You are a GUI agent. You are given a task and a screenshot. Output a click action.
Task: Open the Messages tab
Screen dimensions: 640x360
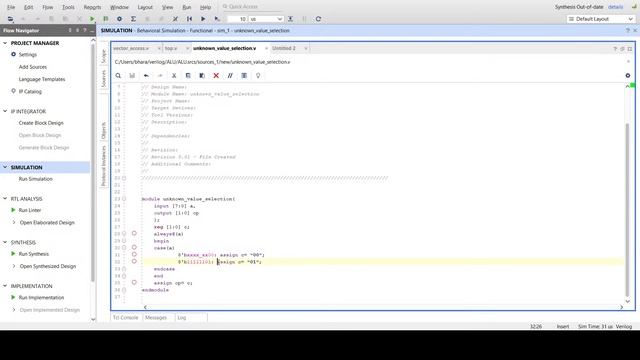click(x=156, y=318)
